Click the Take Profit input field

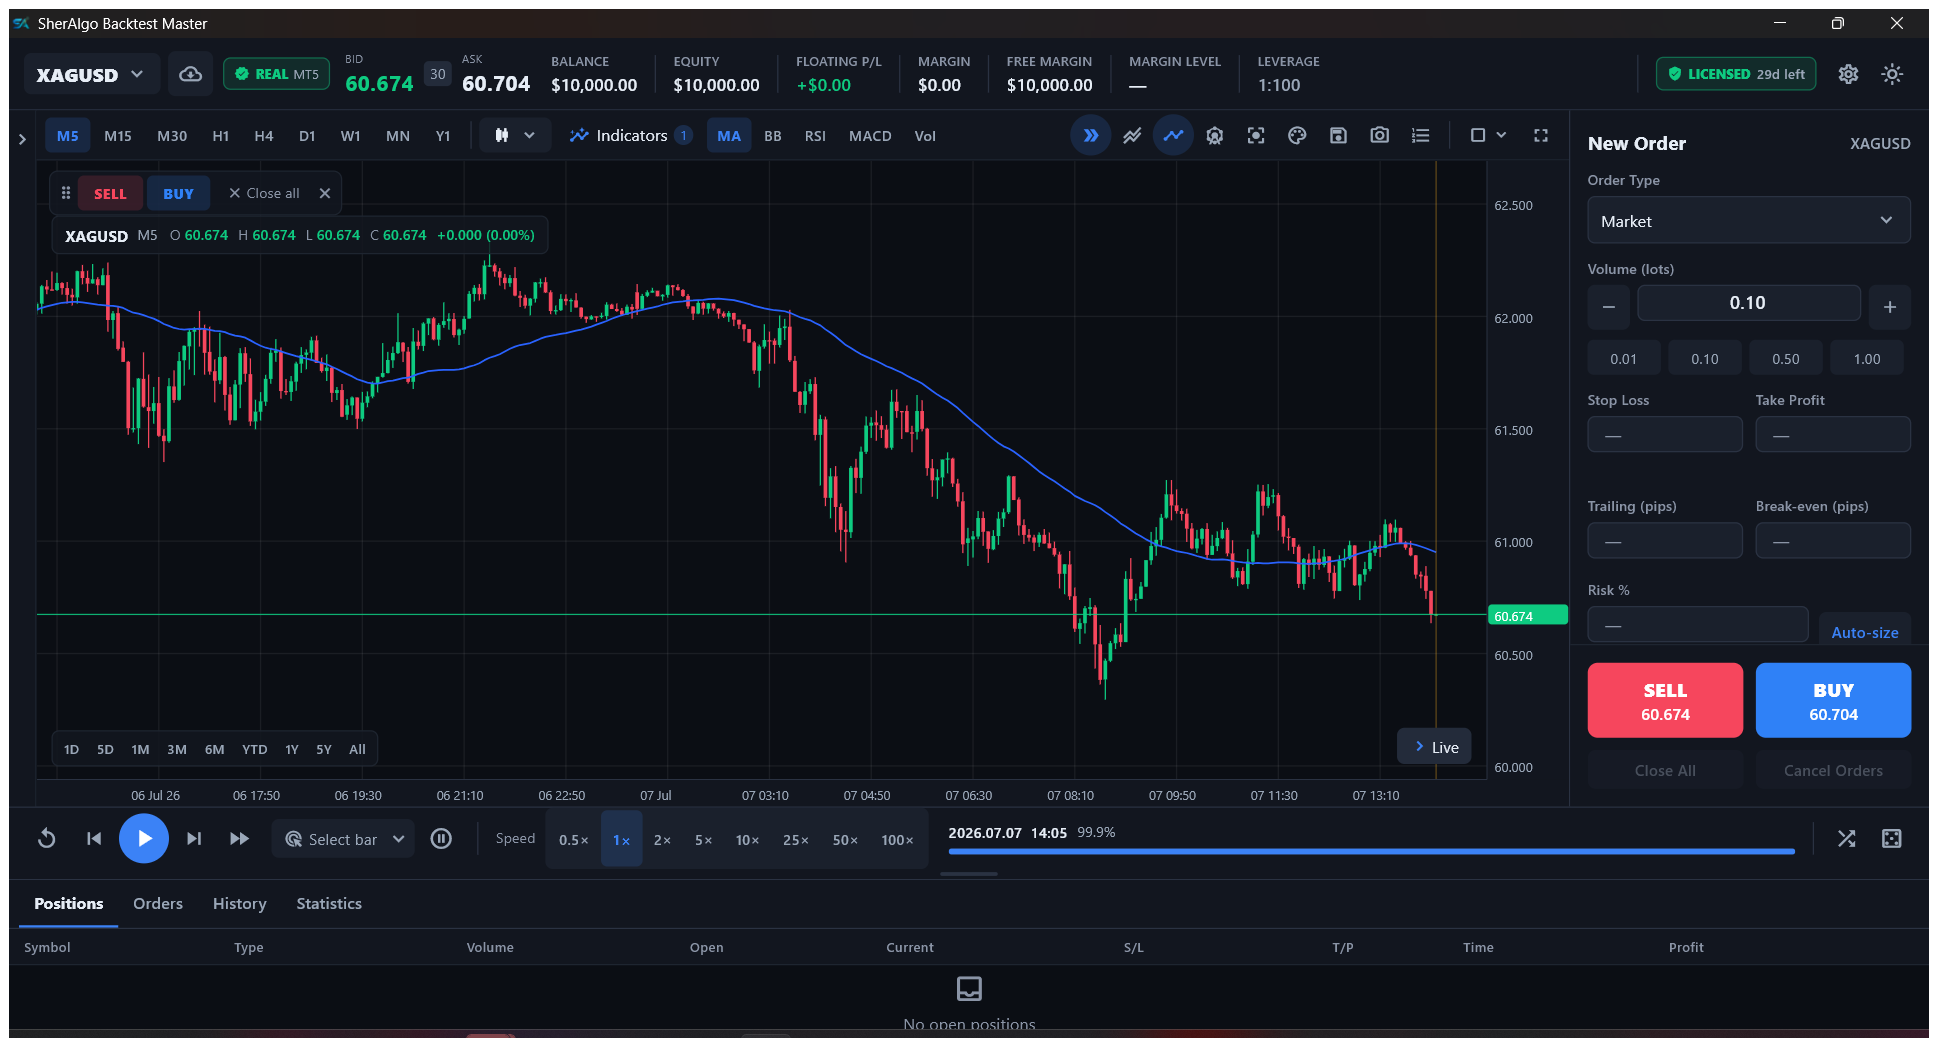click(x=1833, y=435)
